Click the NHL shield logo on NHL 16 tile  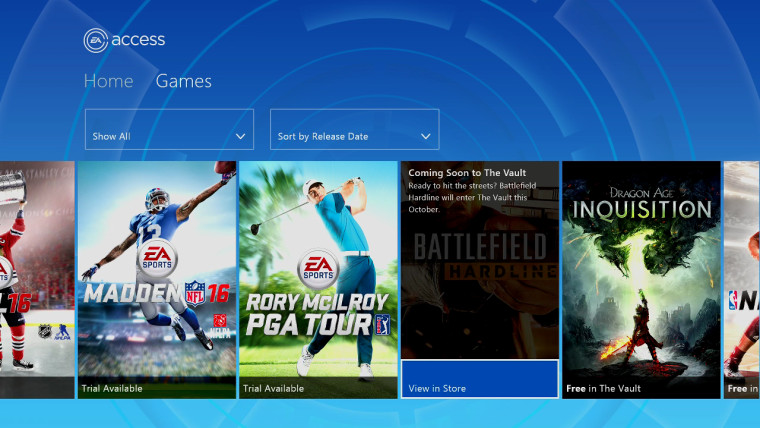[x=45, y=331]
